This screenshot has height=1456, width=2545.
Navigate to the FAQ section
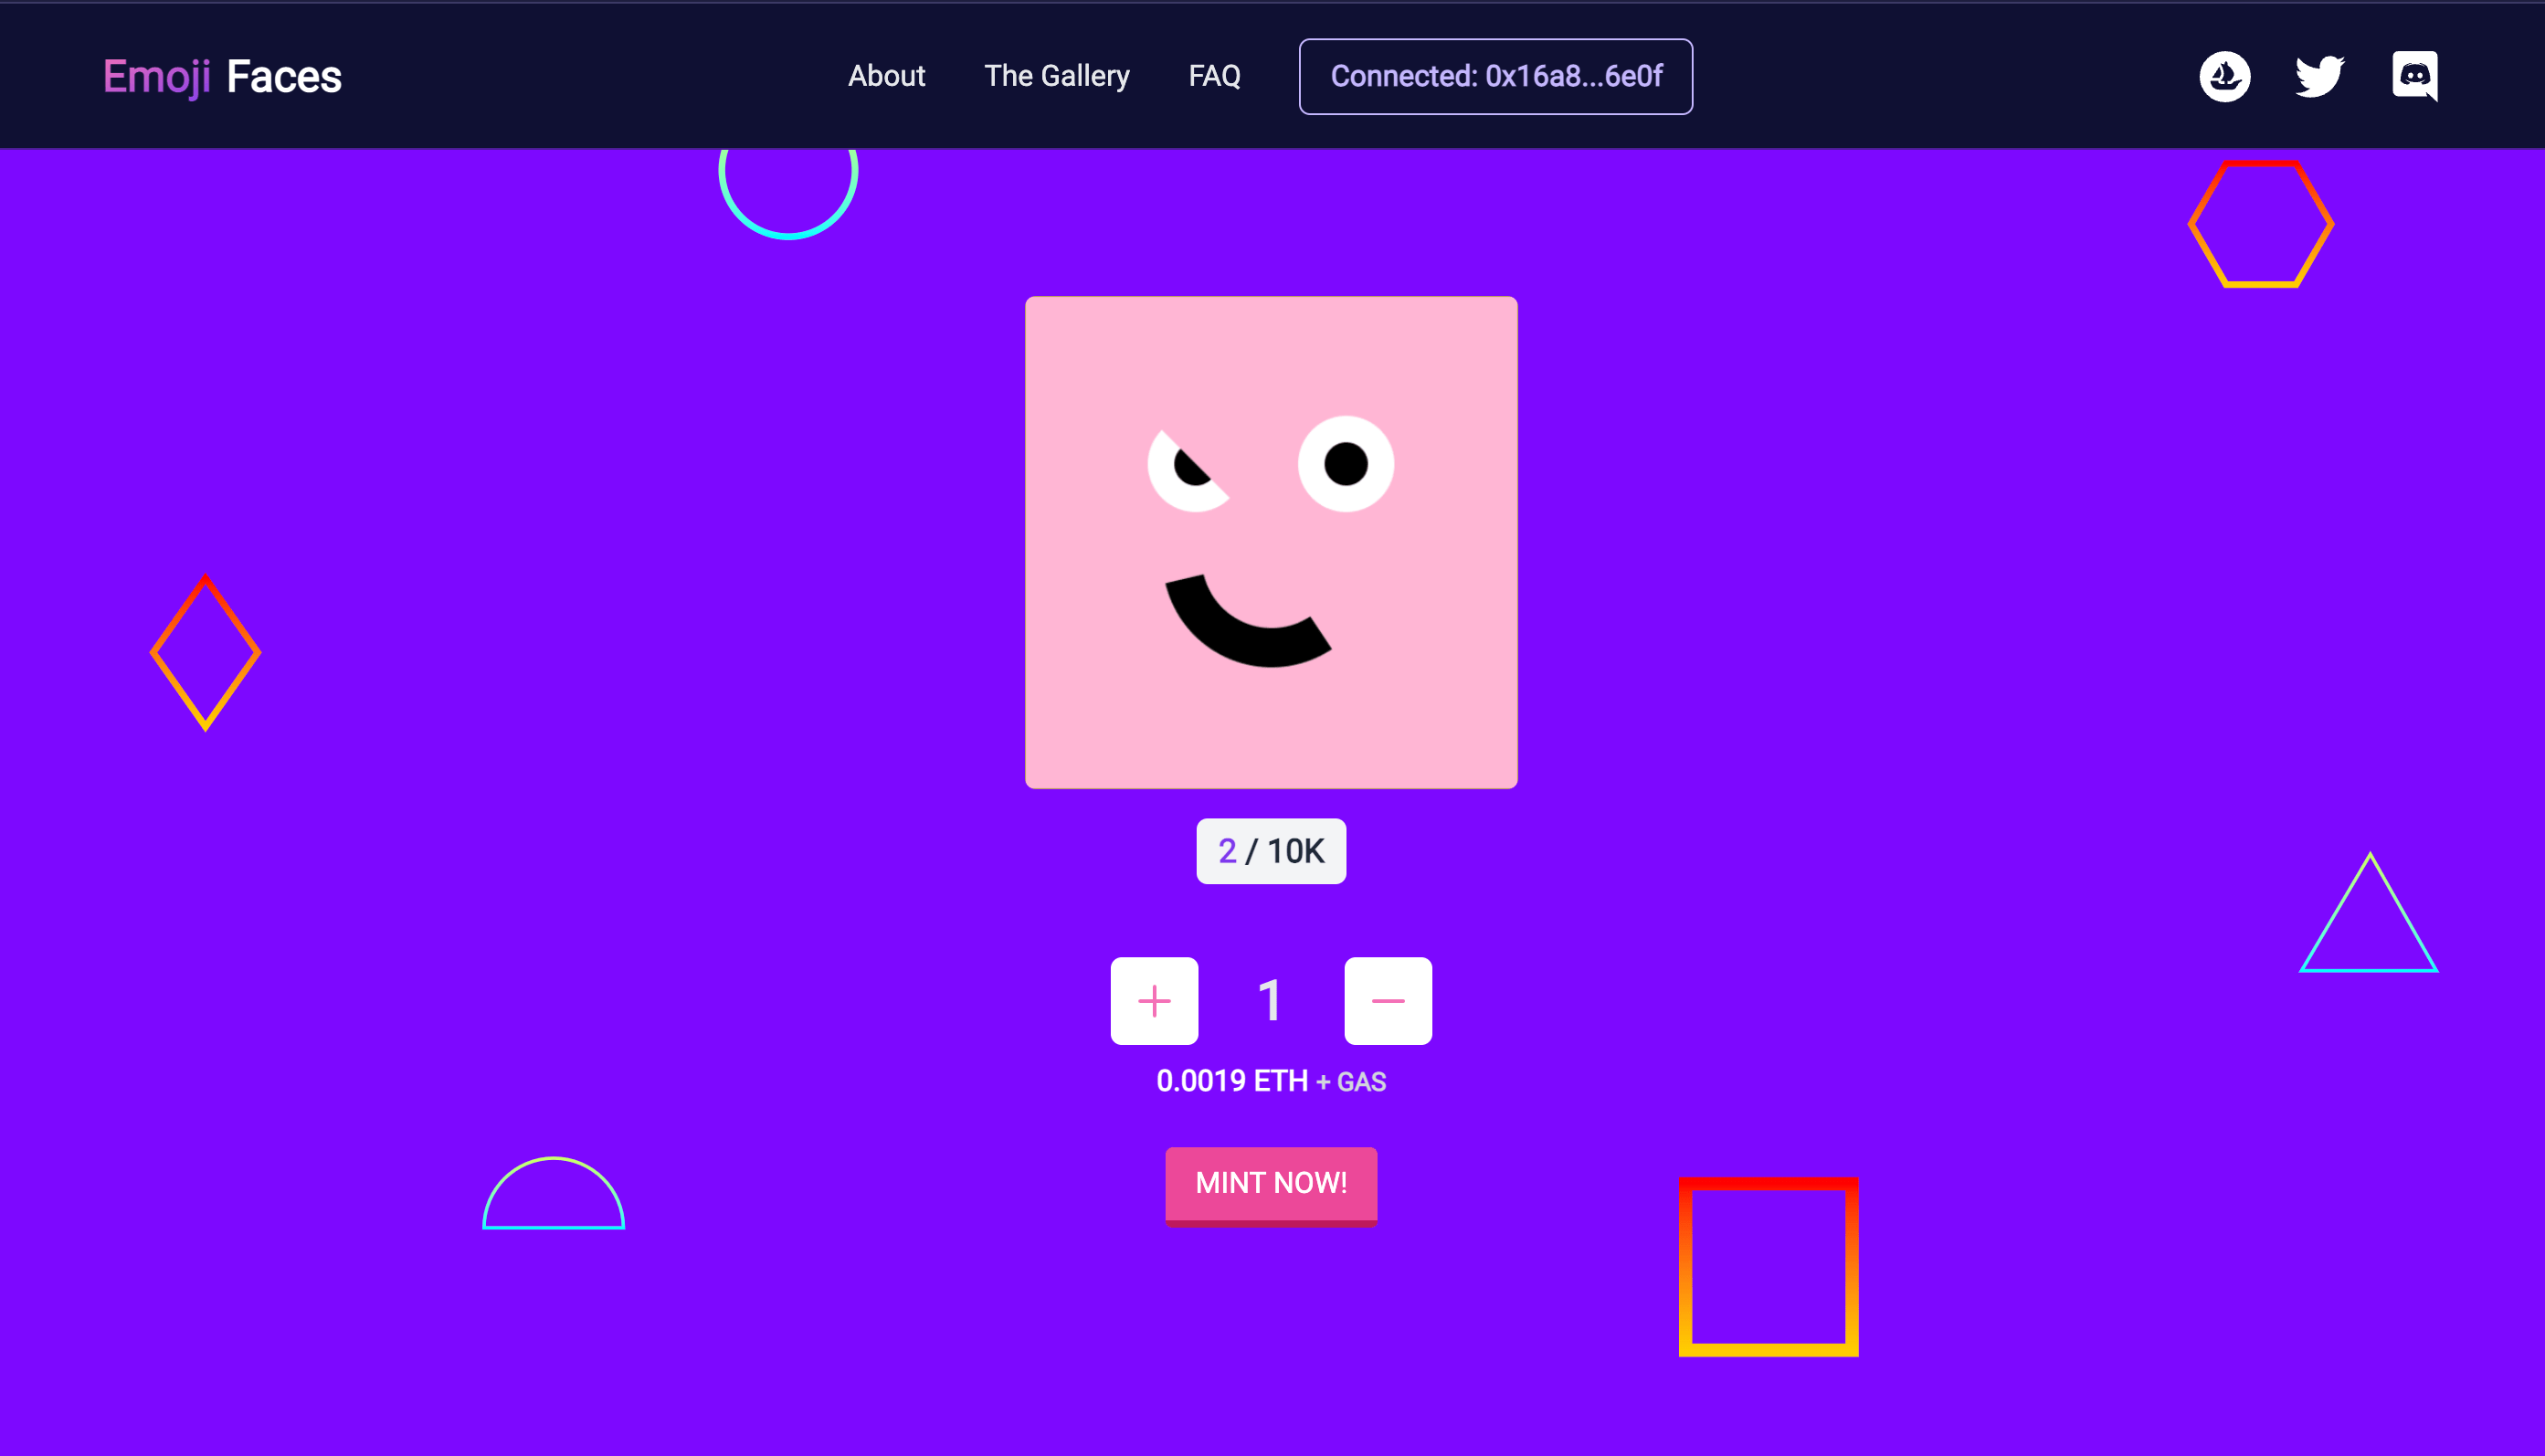click(1213, 76)
